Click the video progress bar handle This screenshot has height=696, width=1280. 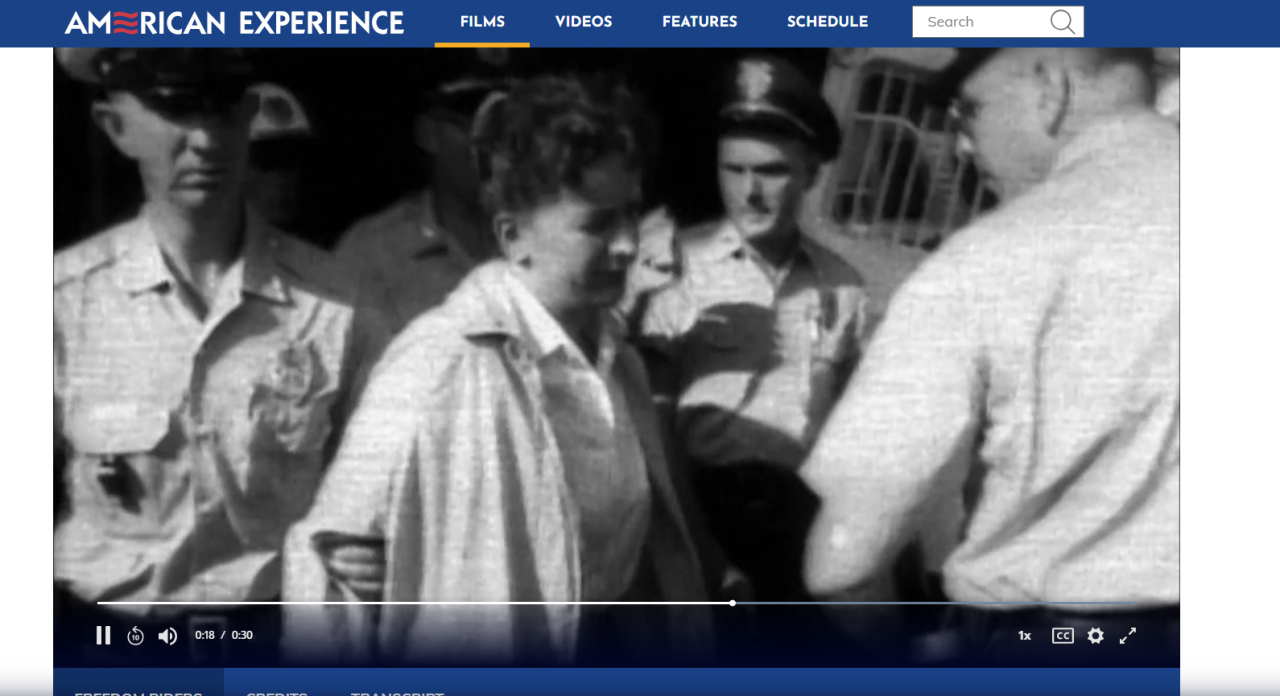tap(733, 603)
